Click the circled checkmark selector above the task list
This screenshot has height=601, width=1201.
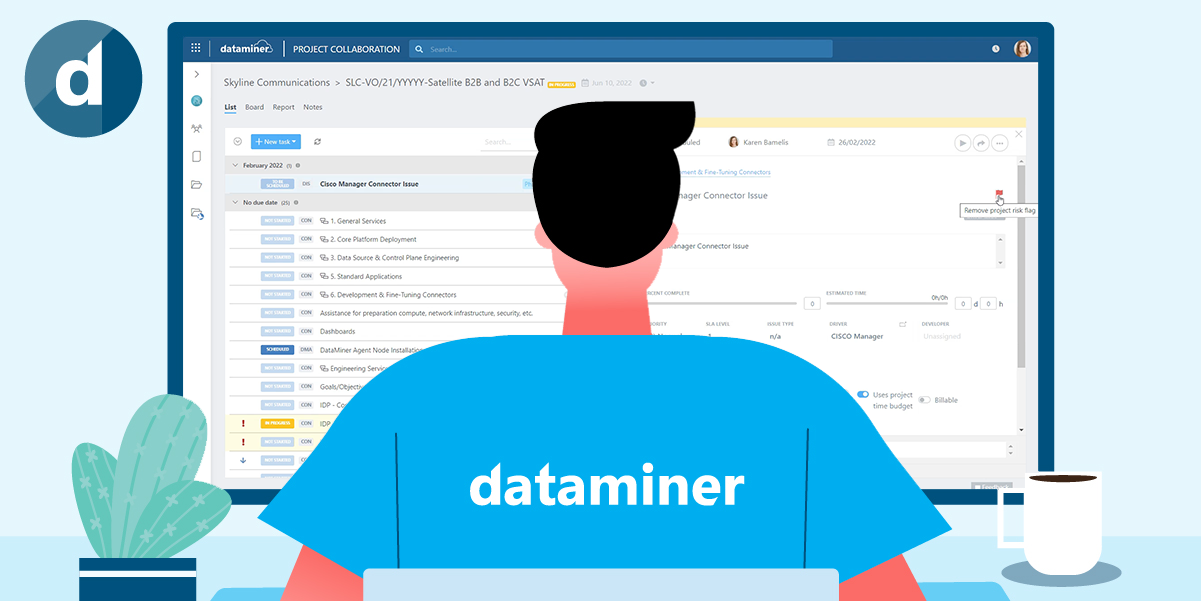(x=236, y=141)
